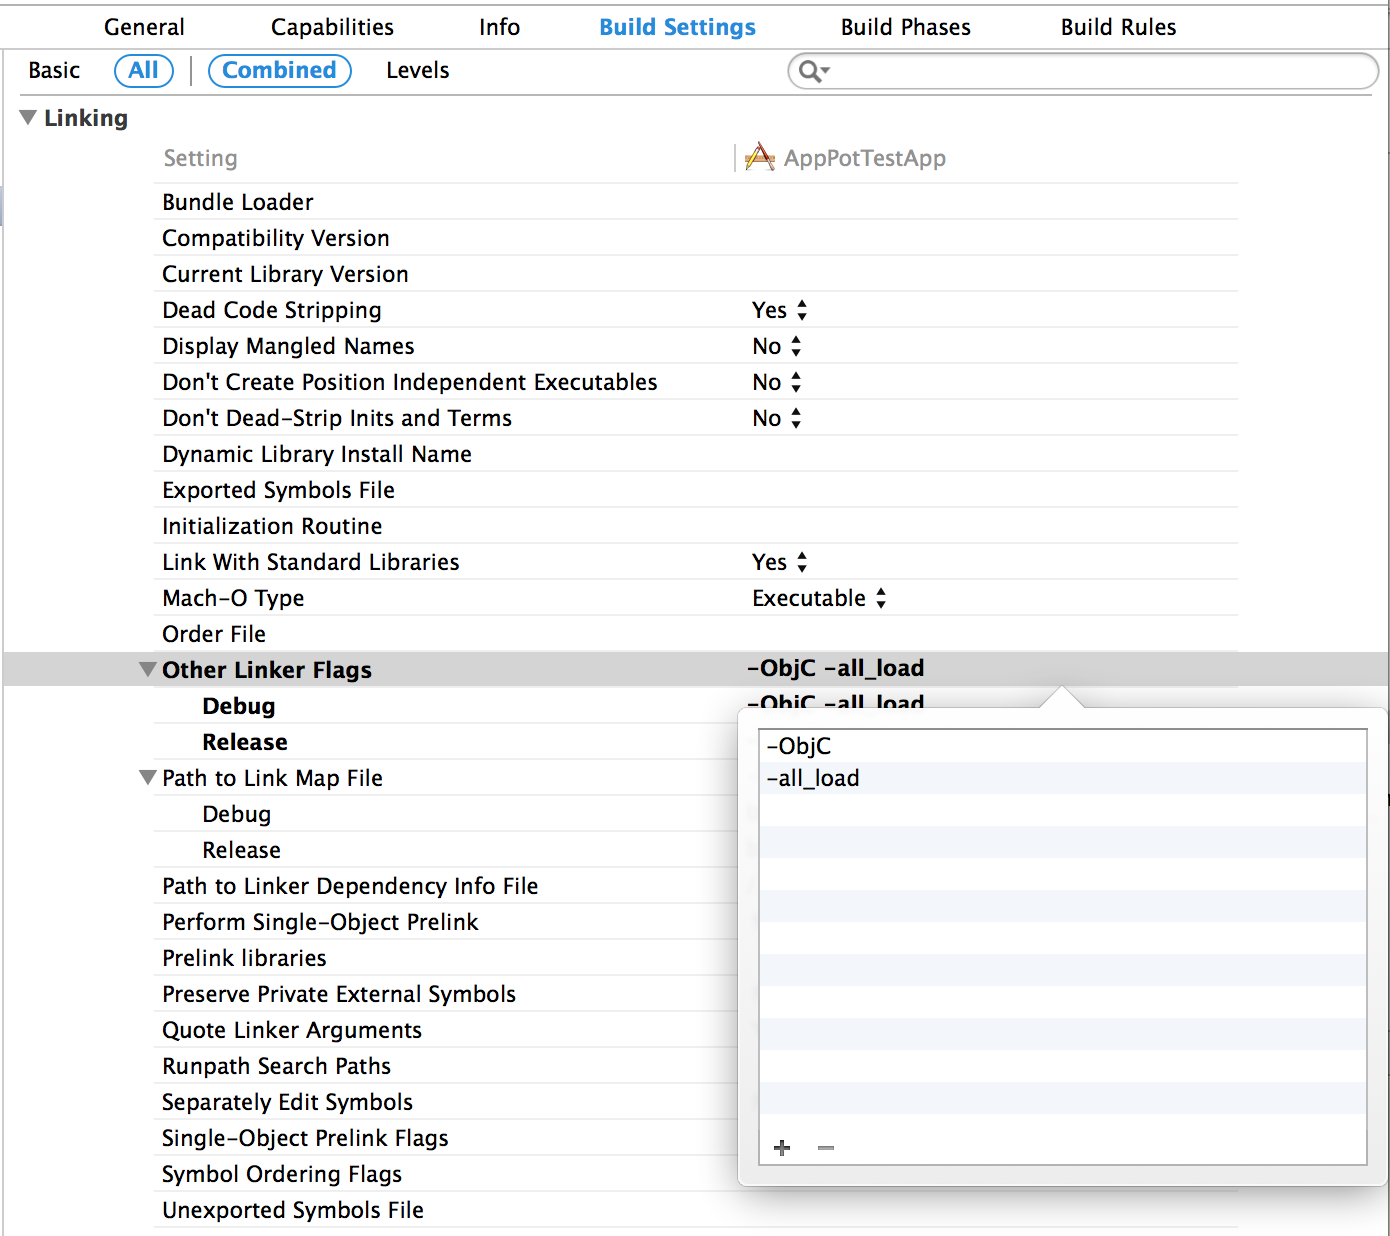Click the Link With Standard Libraries arrows

point(803,562)
